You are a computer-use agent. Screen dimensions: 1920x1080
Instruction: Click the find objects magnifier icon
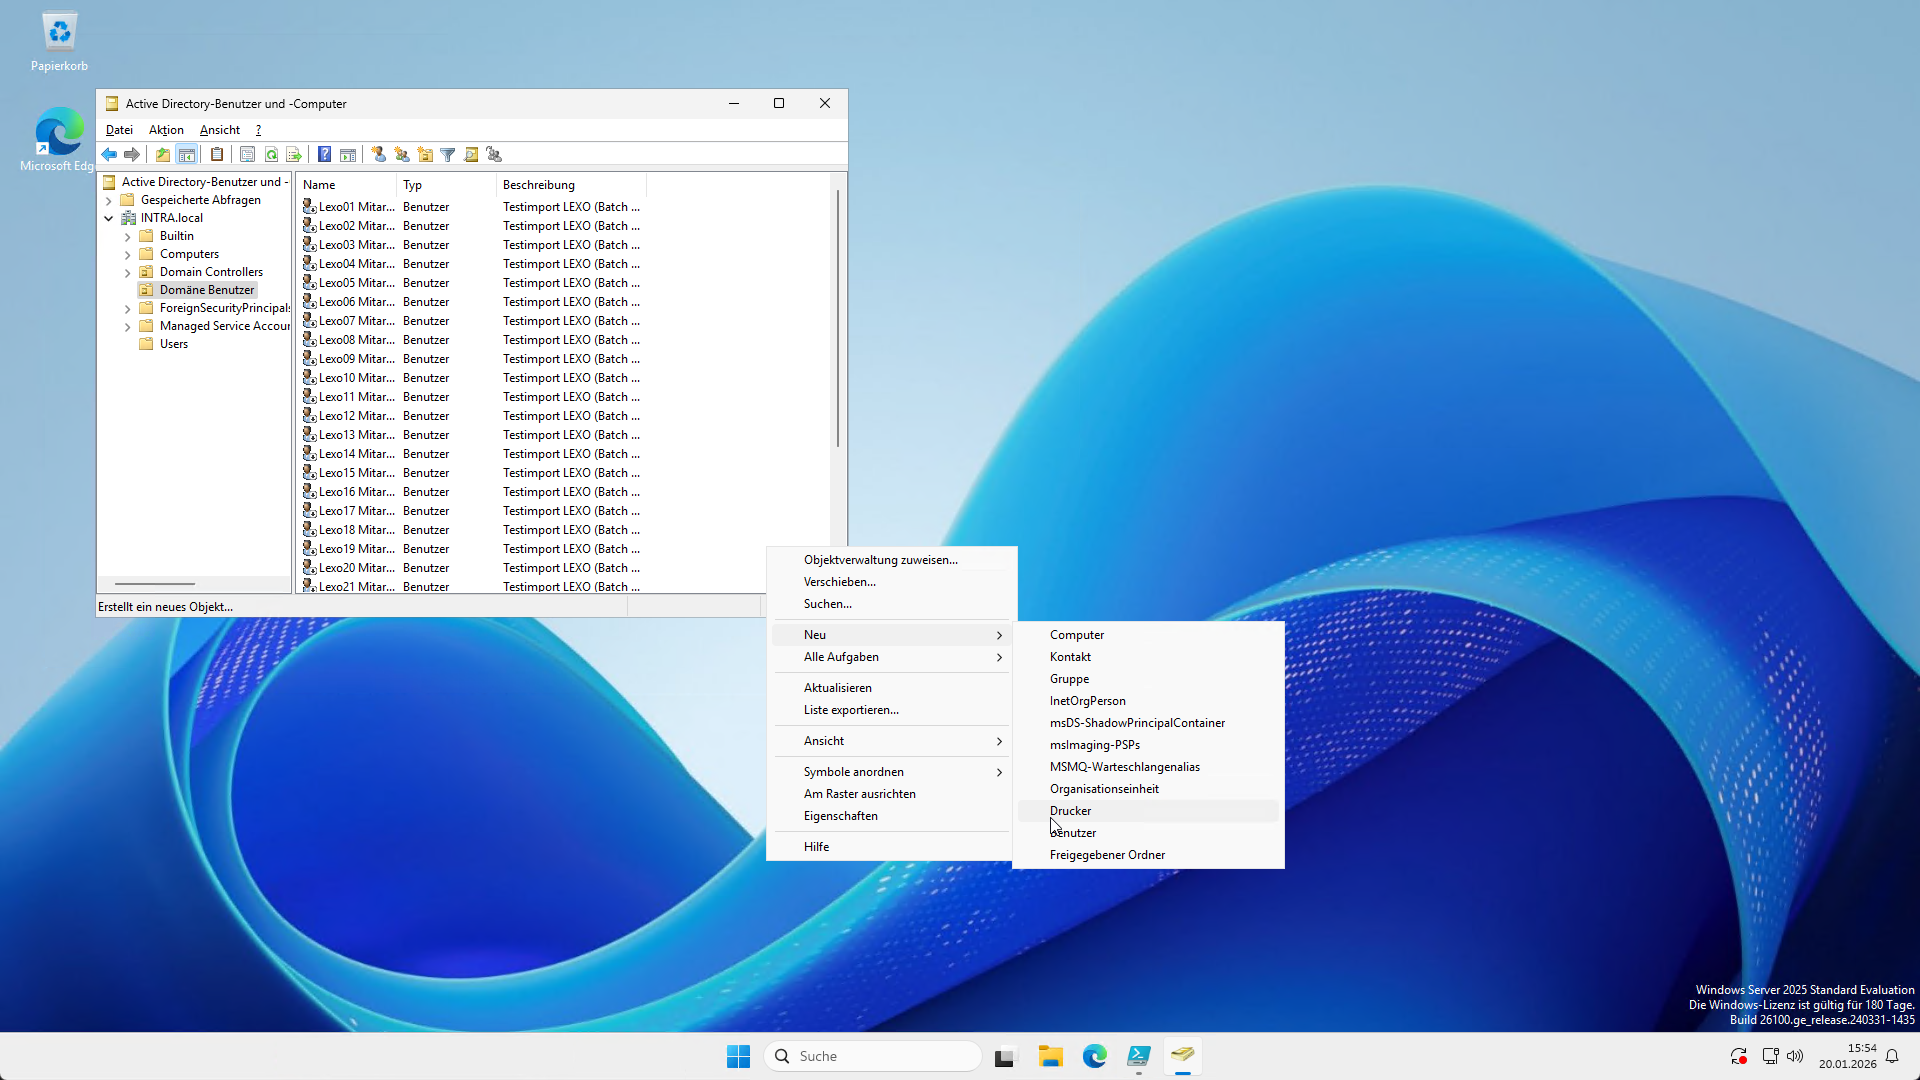[471, 154]
